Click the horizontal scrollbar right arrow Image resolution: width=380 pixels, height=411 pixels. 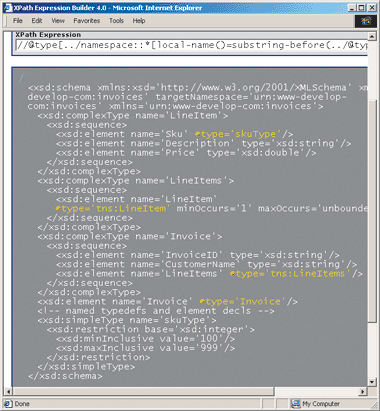[364, 391]
